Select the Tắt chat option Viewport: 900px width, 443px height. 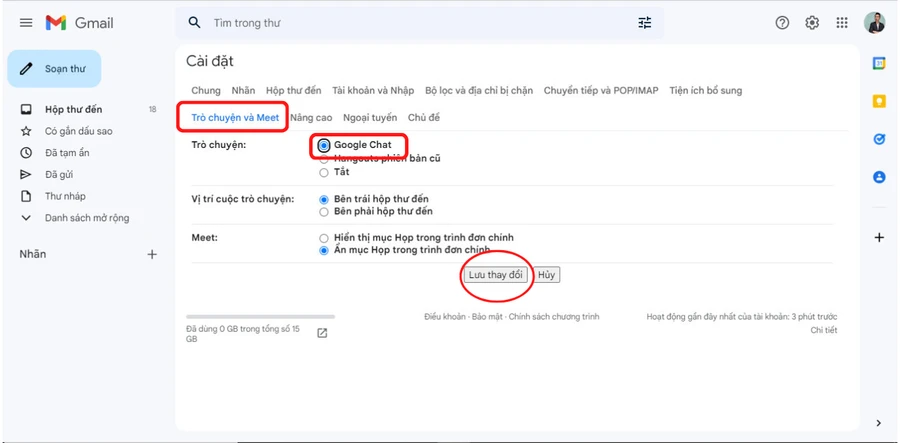324,173
